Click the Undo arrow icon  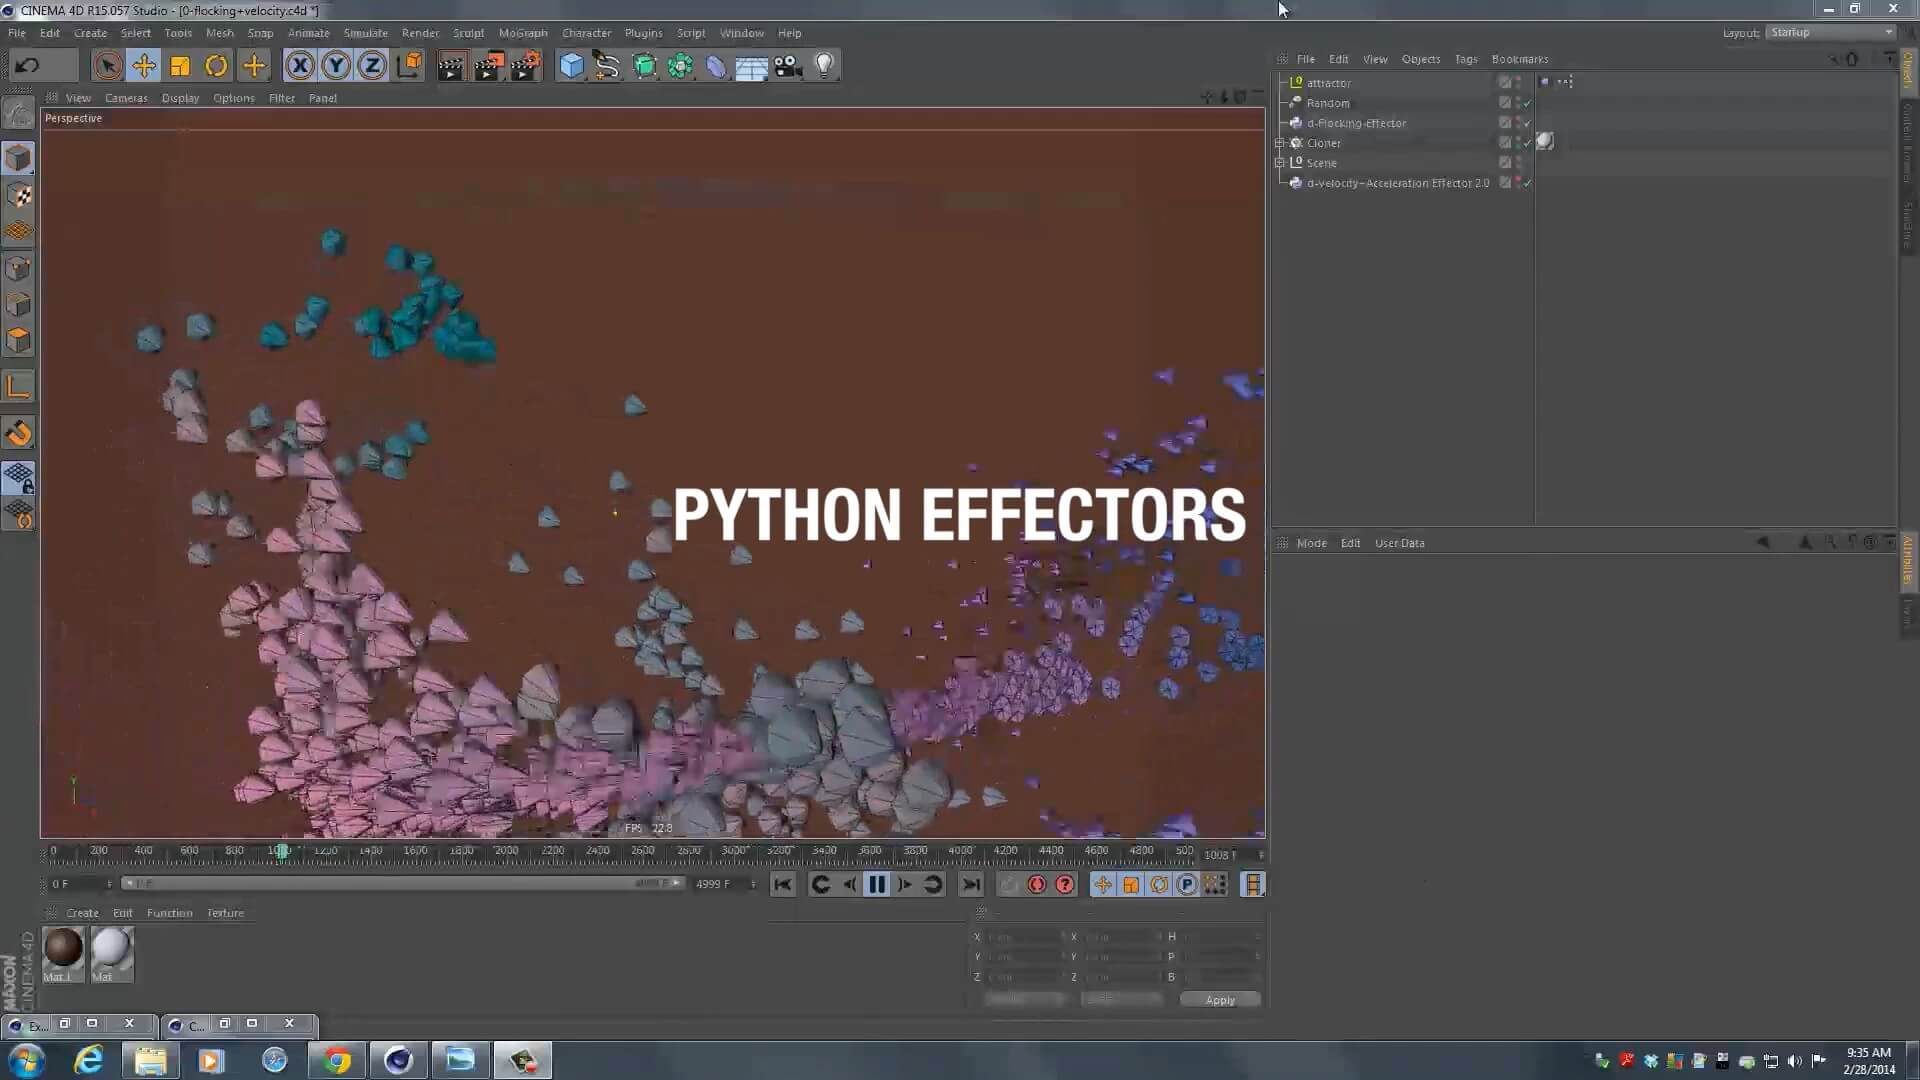coord(28,66)
